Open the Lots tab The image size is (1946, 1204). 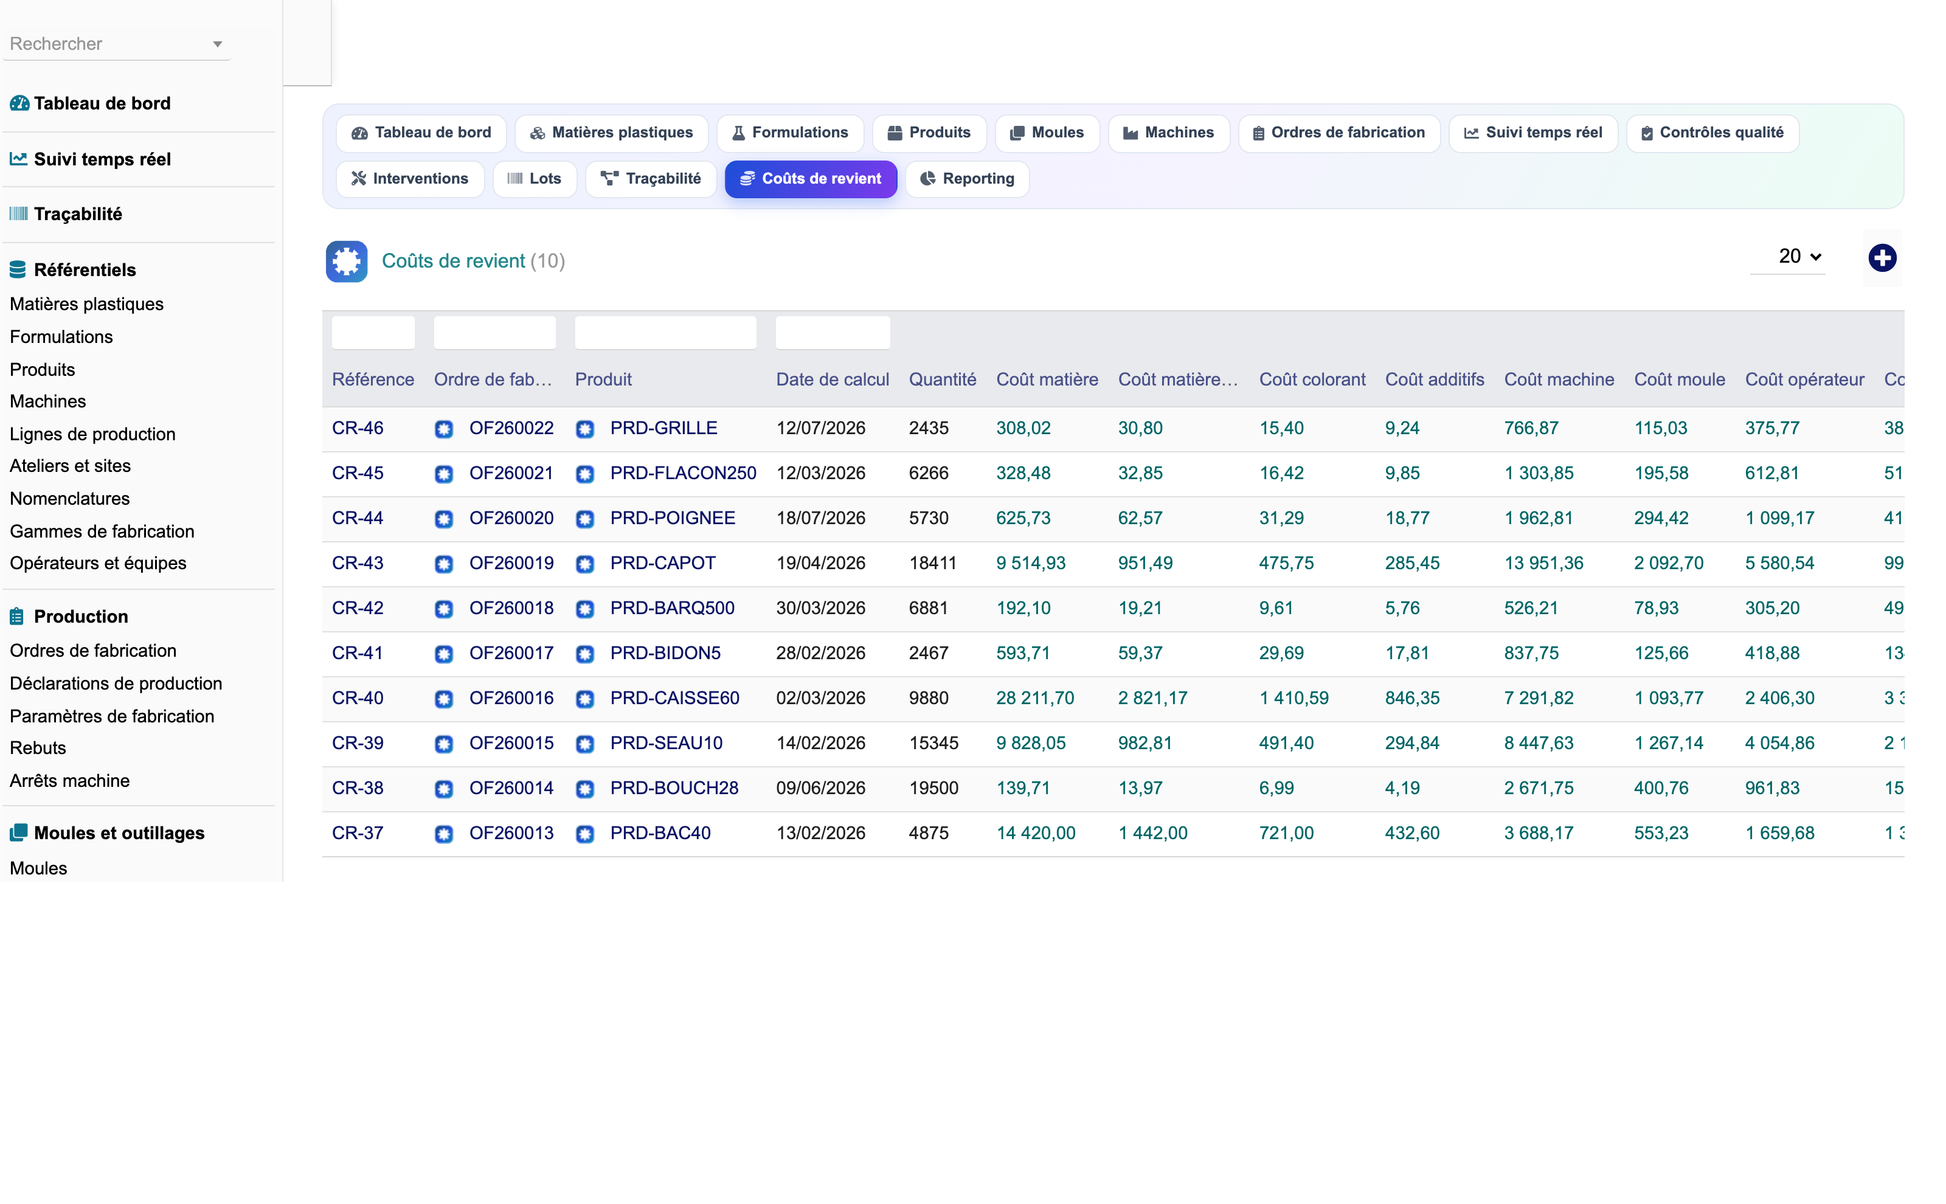535,179
